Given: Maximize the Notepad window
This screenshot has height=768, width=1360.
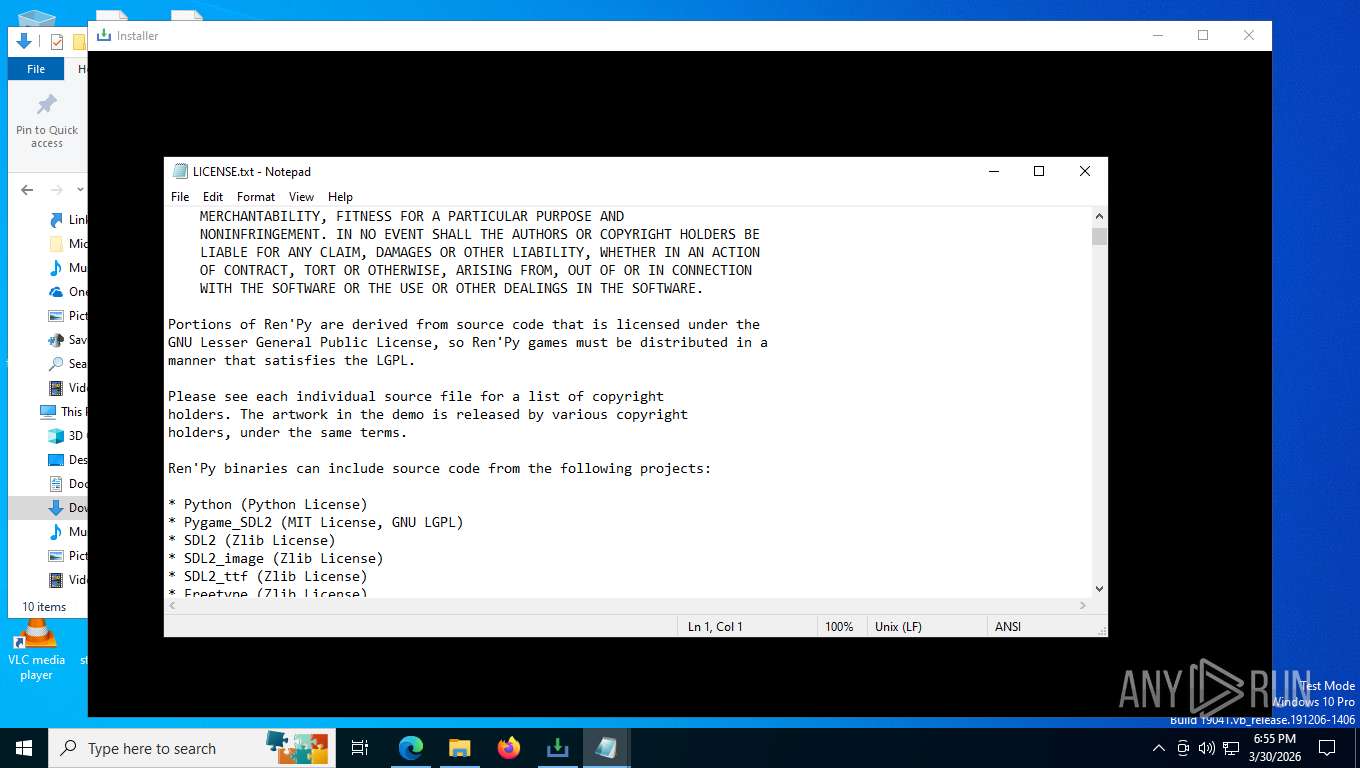Looking at the screenshot, I should tap(1039, 171).
